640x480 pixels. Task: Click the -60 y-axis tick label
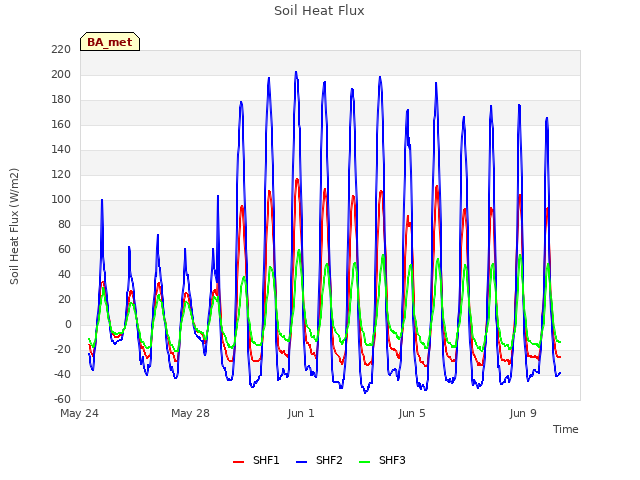(x=62, y=399)
